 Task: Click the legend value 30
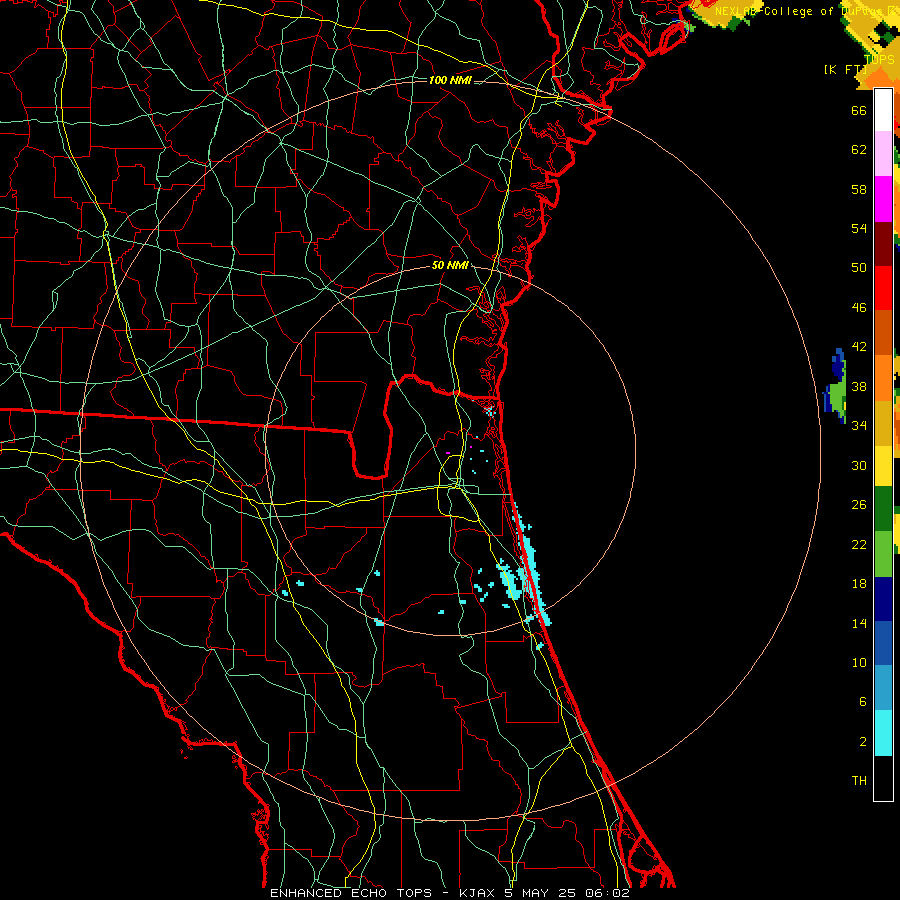[859, 465]
